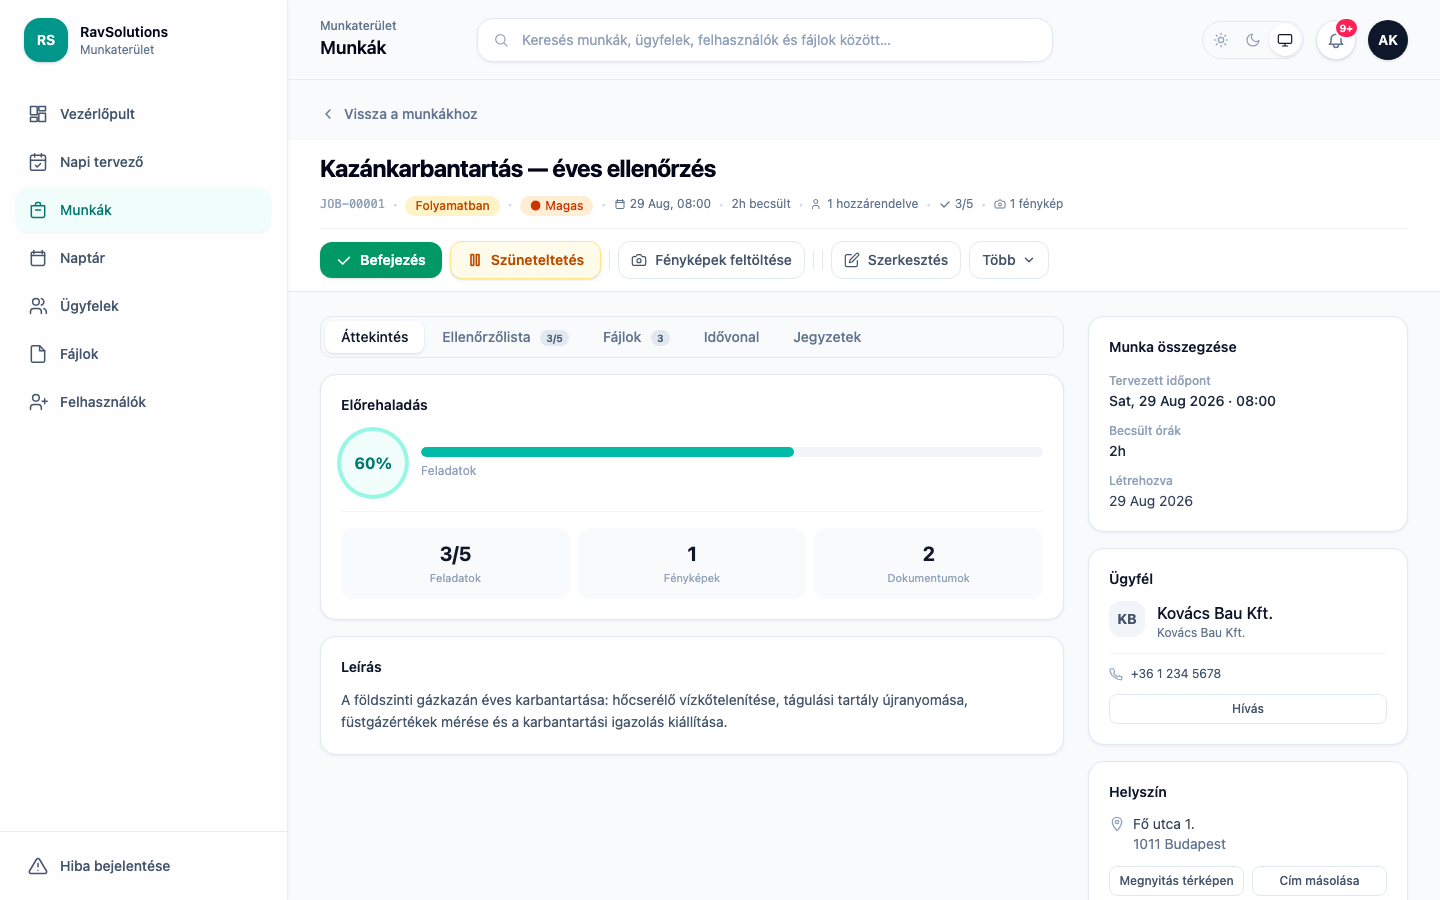Open AK user avatar menu
The height and width of the screenshot is (900, 1440).
click(x=1388, y=40)
